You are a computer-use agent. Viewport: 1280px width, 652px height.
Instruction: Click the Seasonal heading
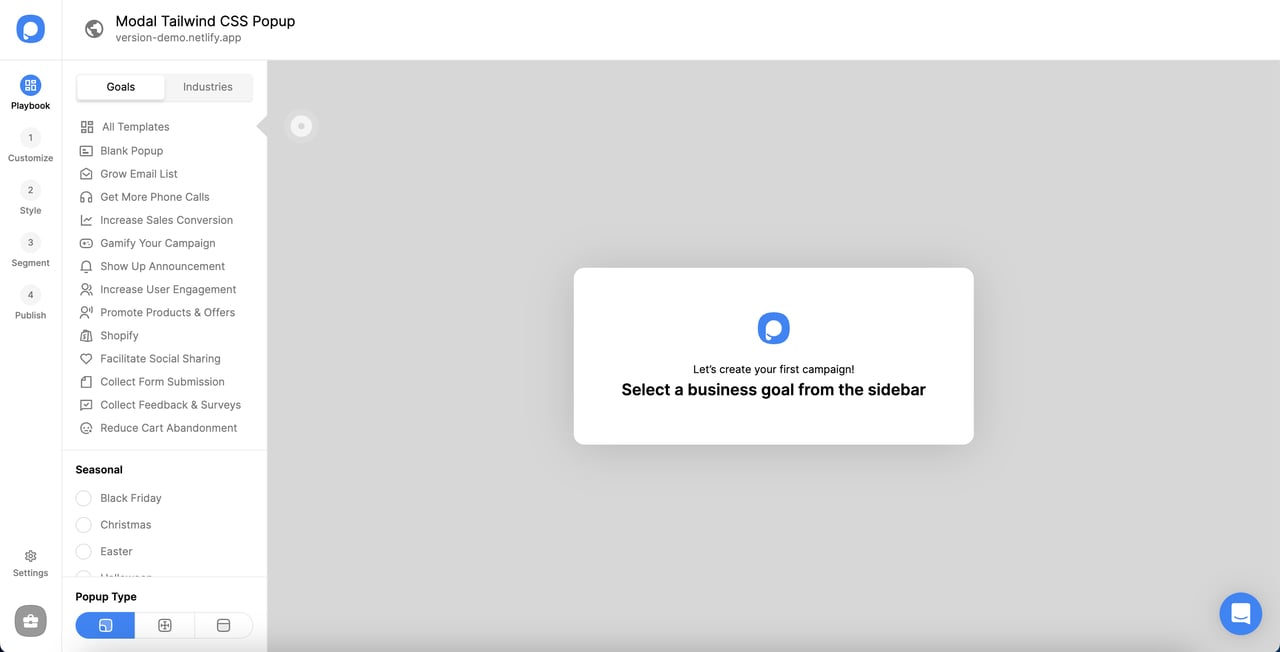[99, 470]
